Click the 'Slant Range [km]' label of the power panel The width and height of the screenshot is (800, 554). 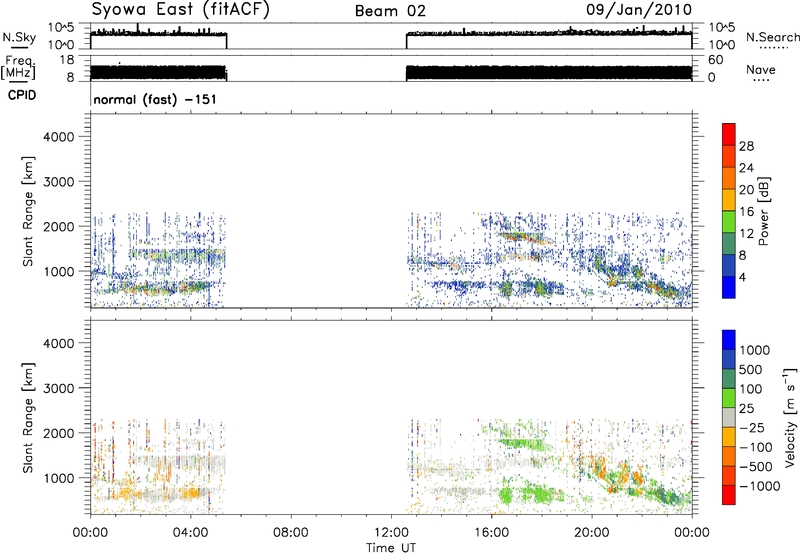point(28,211)
